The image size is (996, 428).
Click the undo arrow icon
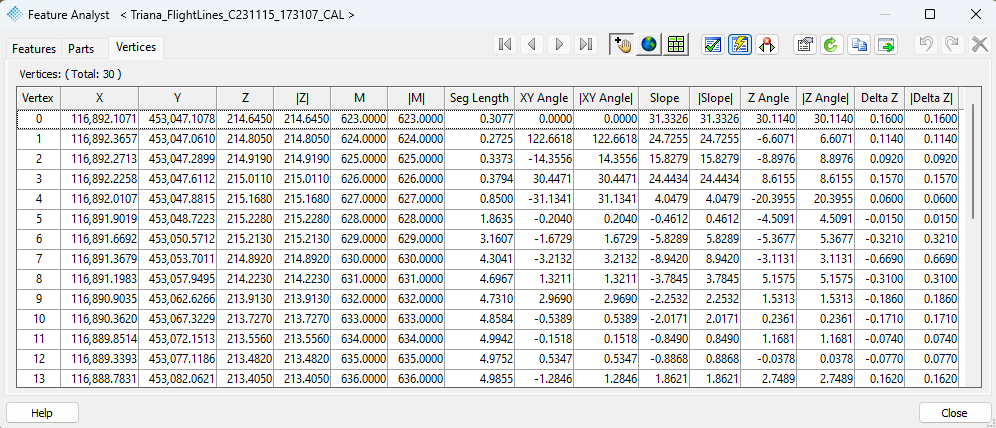pyautogui.click(x=926, y=44)
